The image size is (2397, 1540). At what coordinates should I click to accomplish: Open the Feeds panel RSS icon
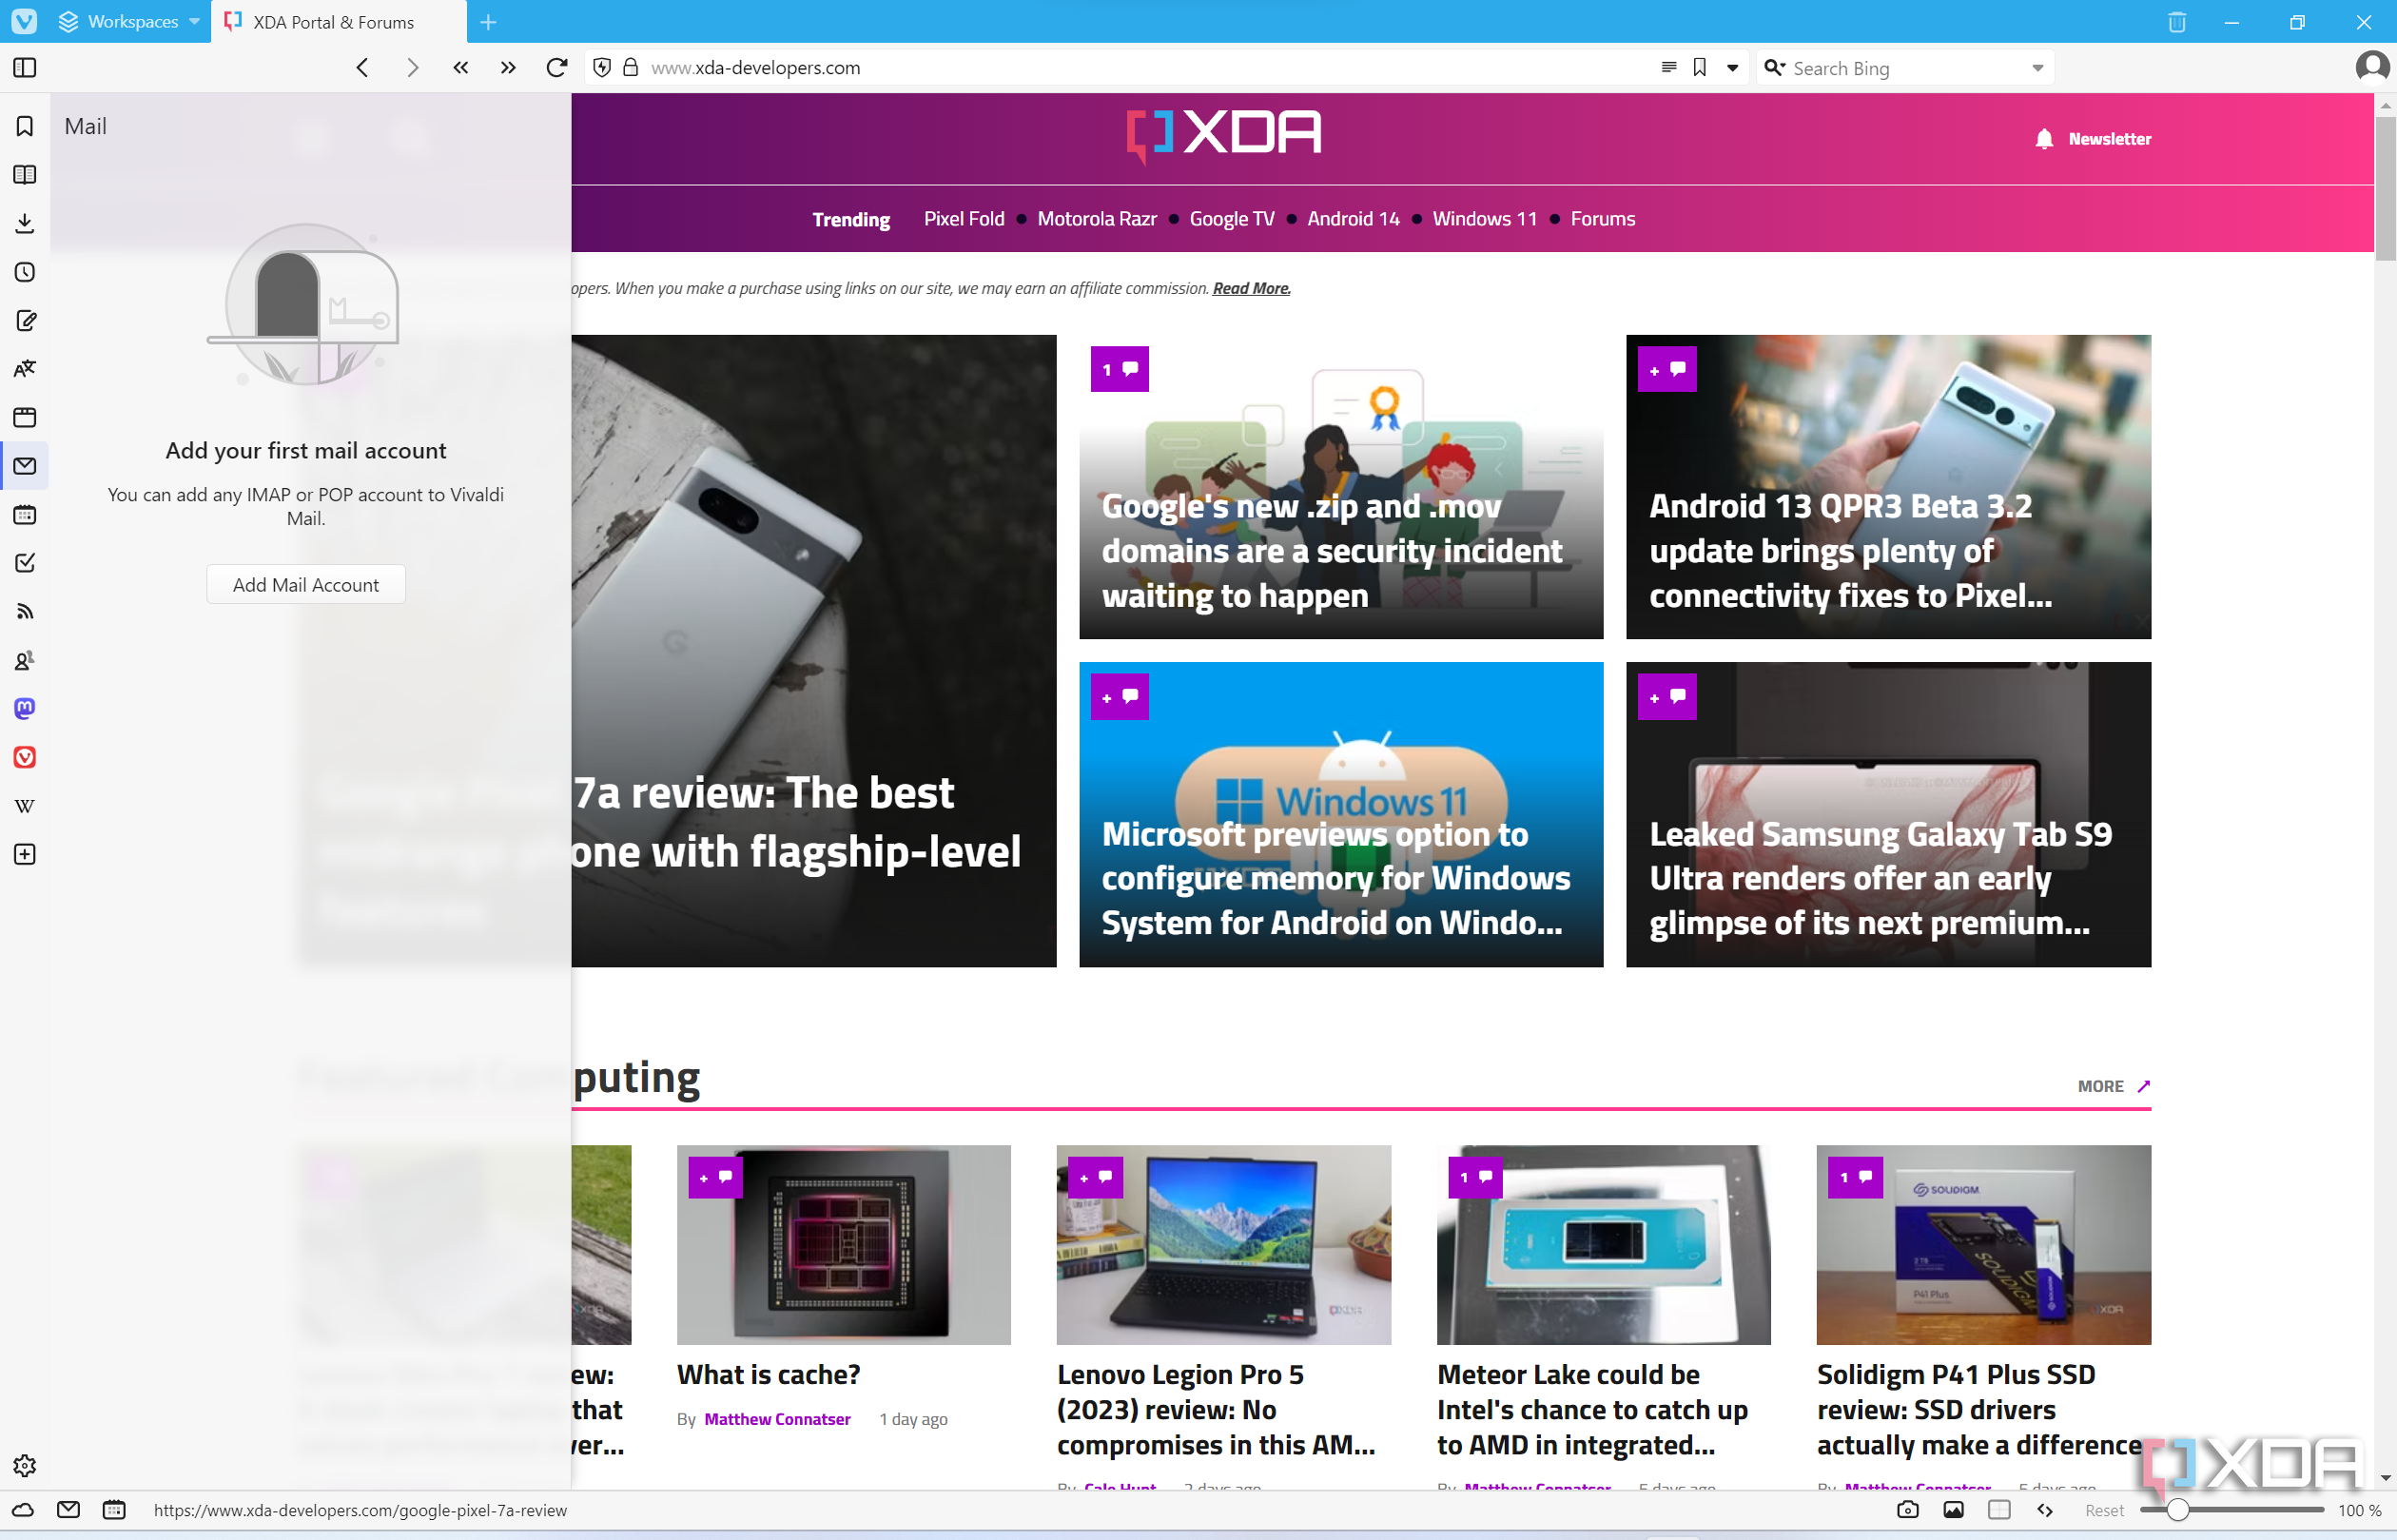[x=25, y=611]
